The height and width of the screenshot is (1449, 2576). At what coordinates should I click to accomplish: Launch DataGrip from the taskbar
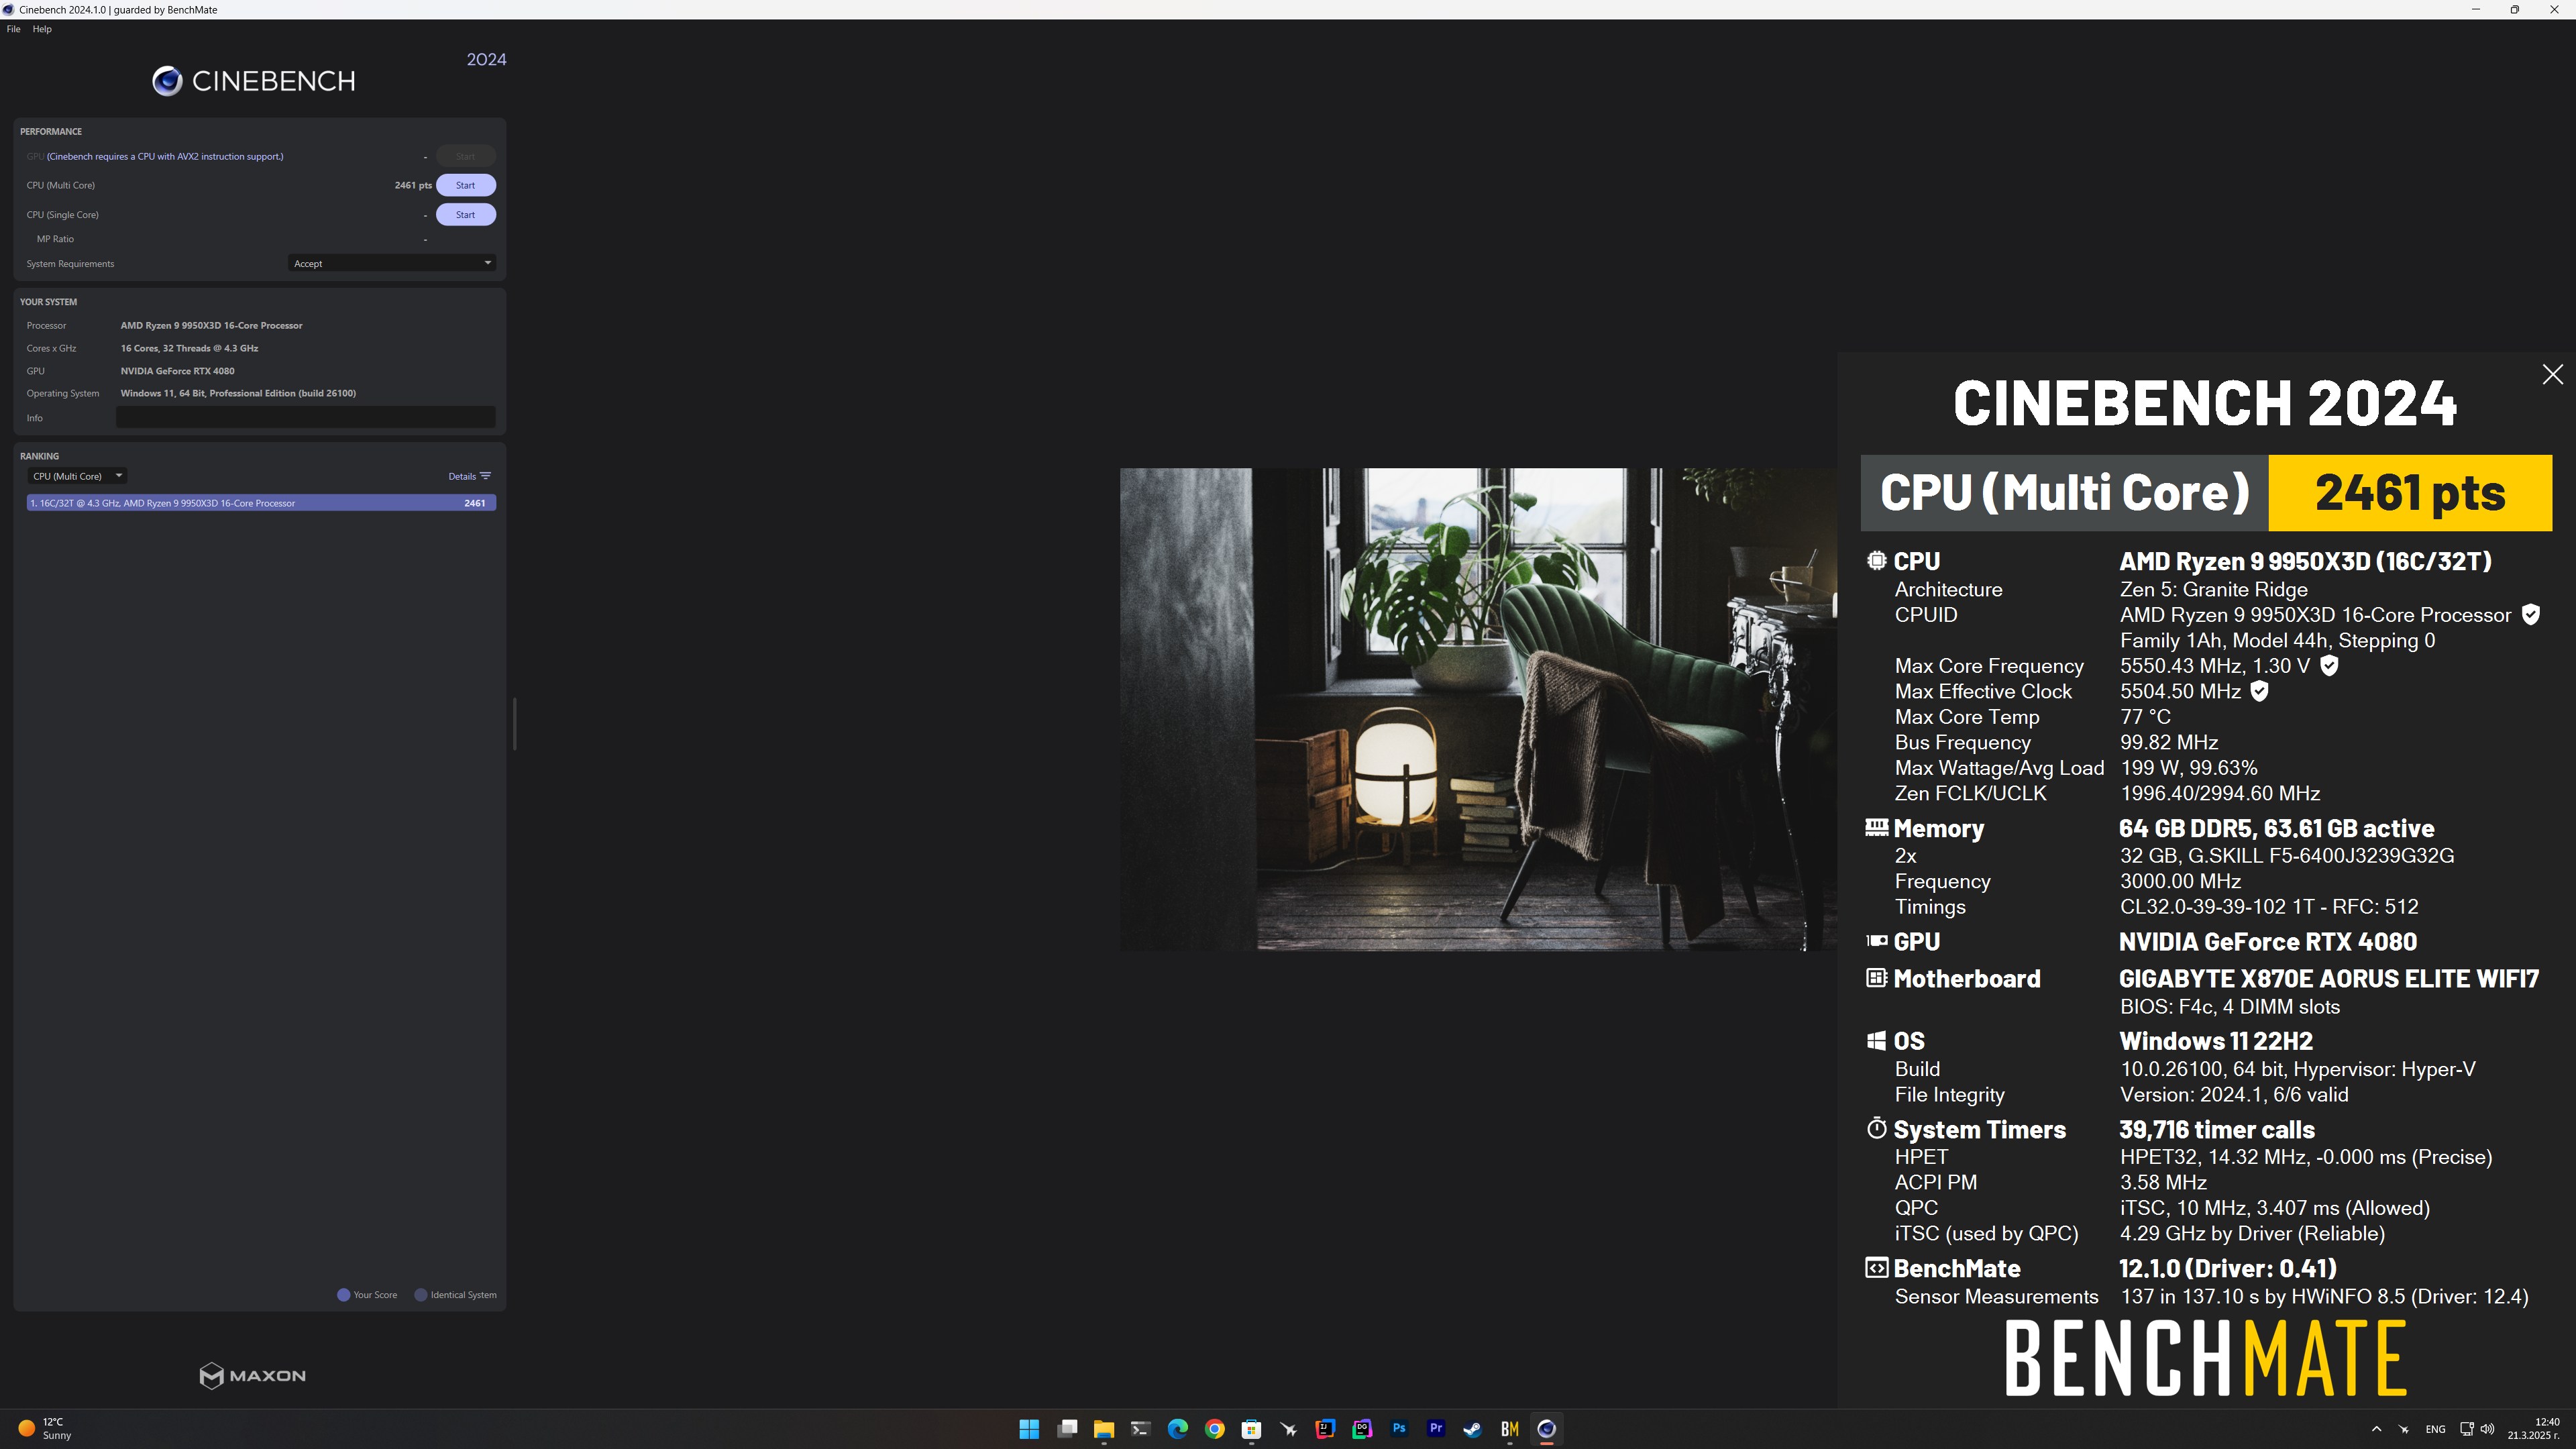[x=1362, y=1429]
